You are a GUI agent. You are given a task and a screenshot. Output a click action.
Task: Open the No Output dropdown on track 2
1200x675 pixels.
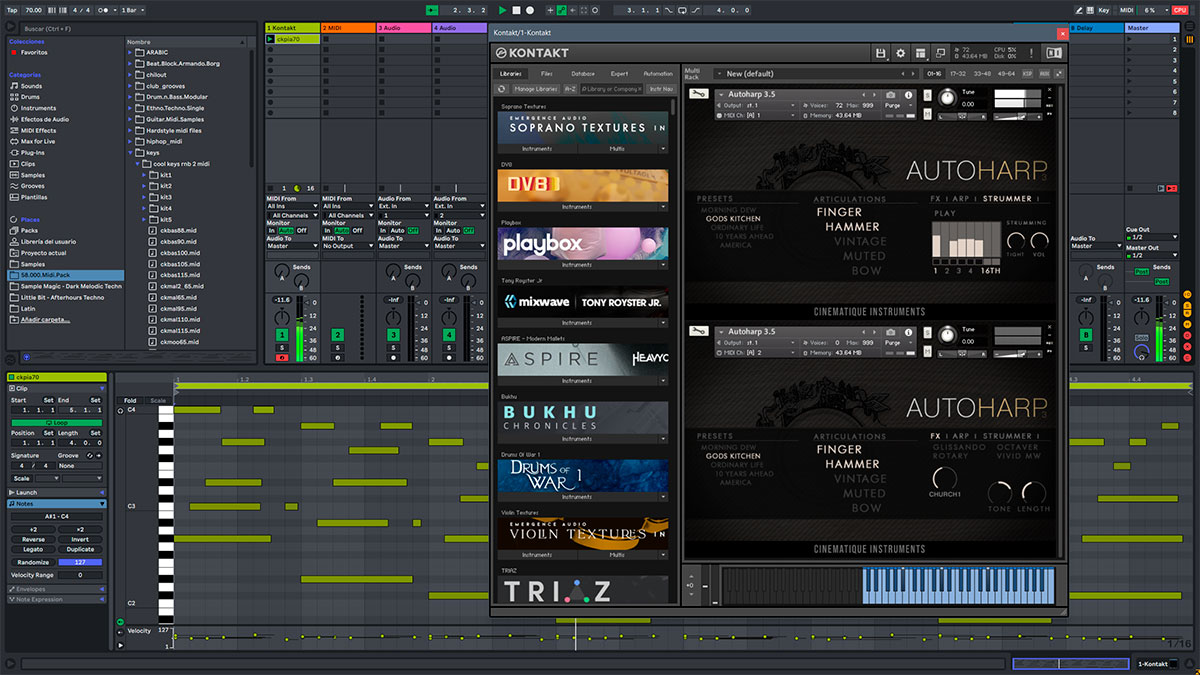click(x=348, y=246)
